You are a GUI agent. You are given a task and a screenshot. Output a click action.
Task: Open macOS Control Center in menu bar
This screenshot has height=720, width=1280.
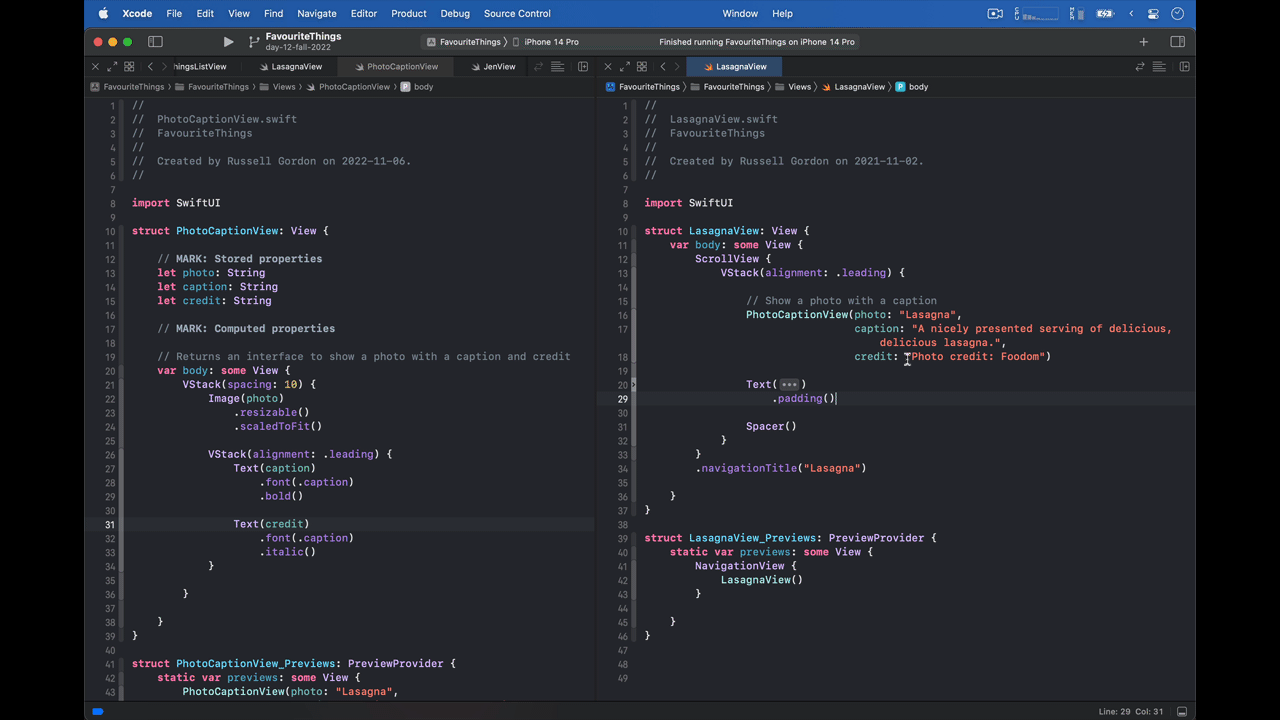click(1153, 14)
